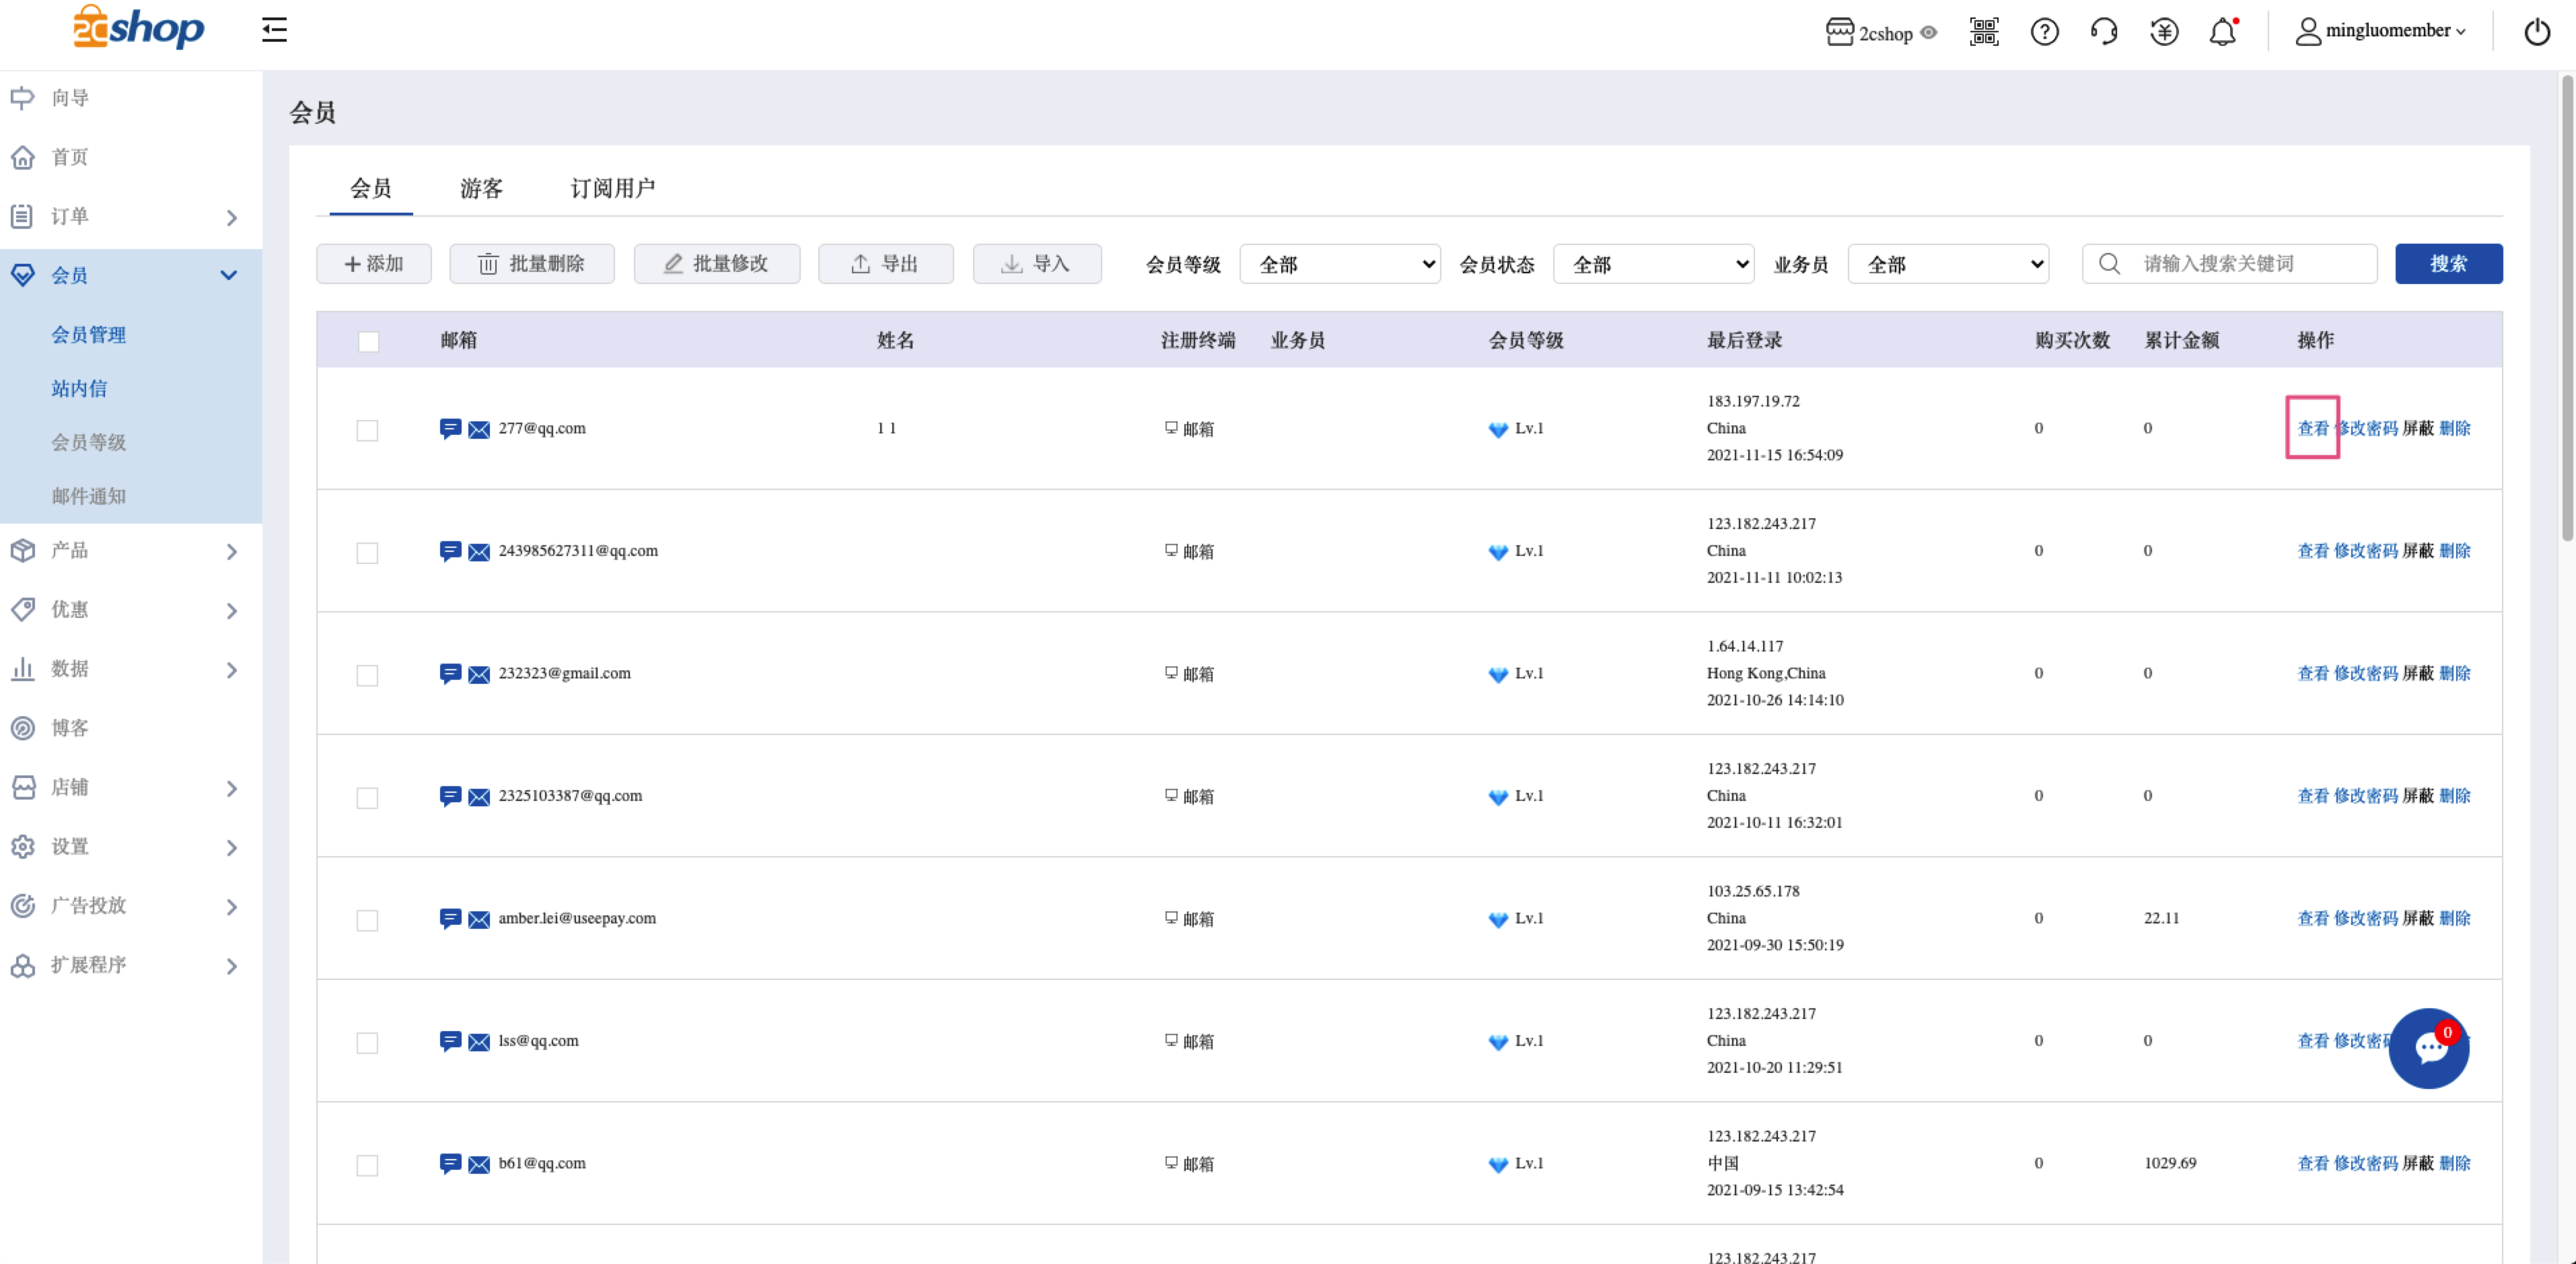Open the help question mark icon

(2044, 32)
